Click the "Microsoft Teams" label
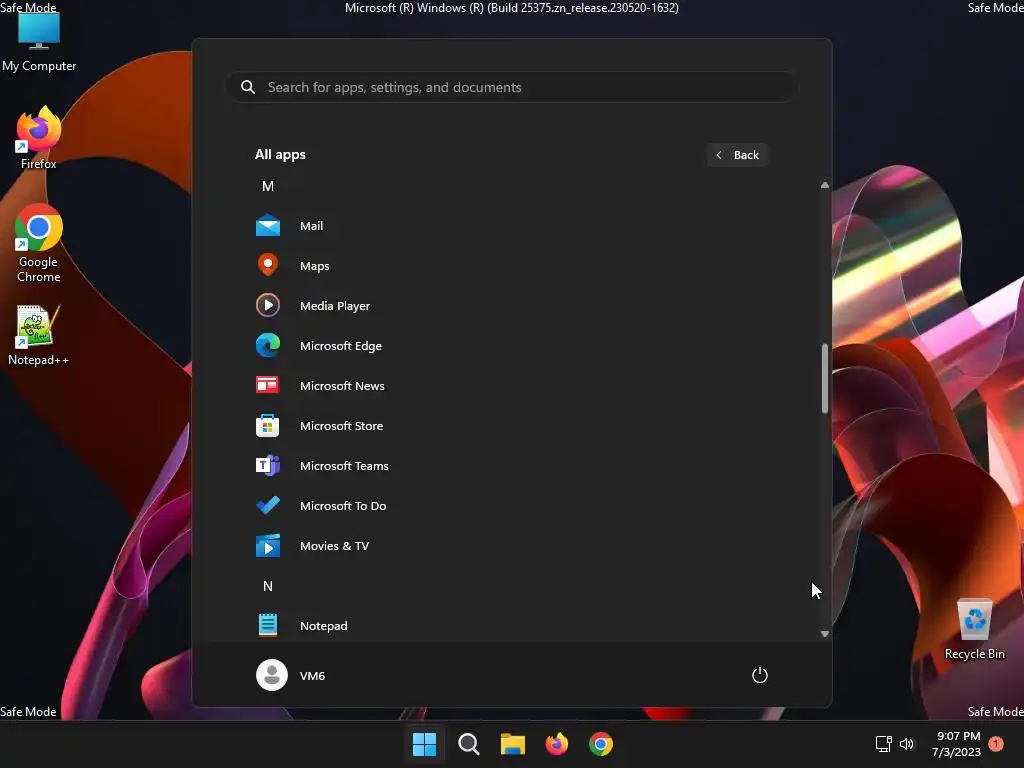The image size is (1024, 768). (x=344, y=466)
